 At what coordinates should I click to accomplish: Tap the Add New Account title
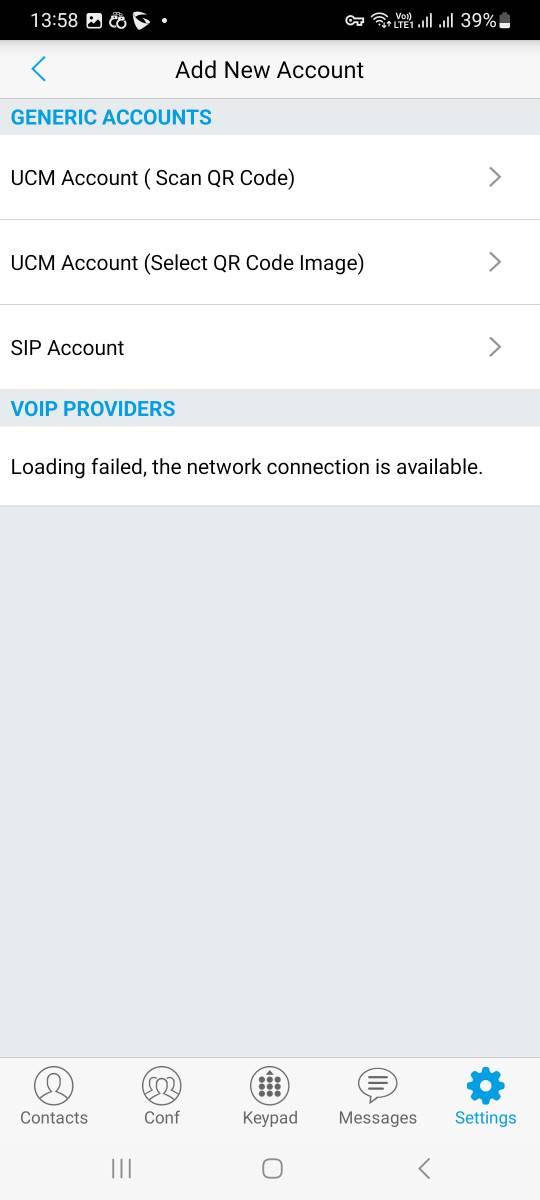coord(270,70)
